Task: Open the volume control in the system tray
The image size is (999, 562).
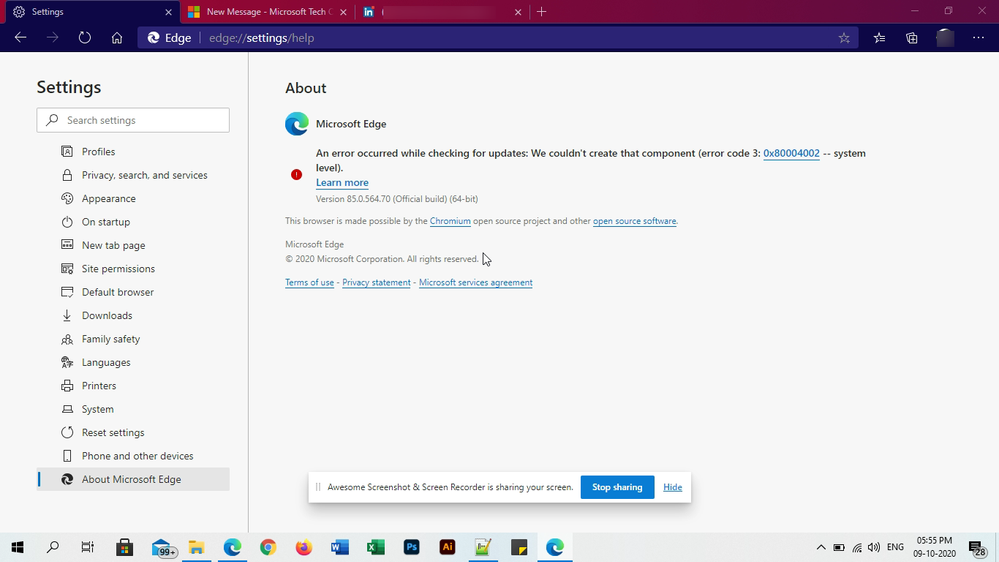Action: (873, 547)
